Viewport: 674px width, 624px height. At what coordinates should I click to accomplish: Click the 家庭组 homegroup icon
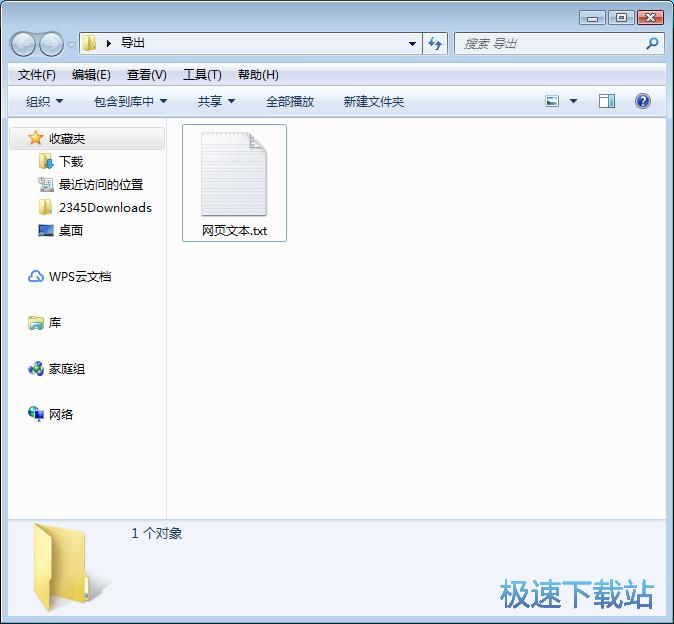36,369
